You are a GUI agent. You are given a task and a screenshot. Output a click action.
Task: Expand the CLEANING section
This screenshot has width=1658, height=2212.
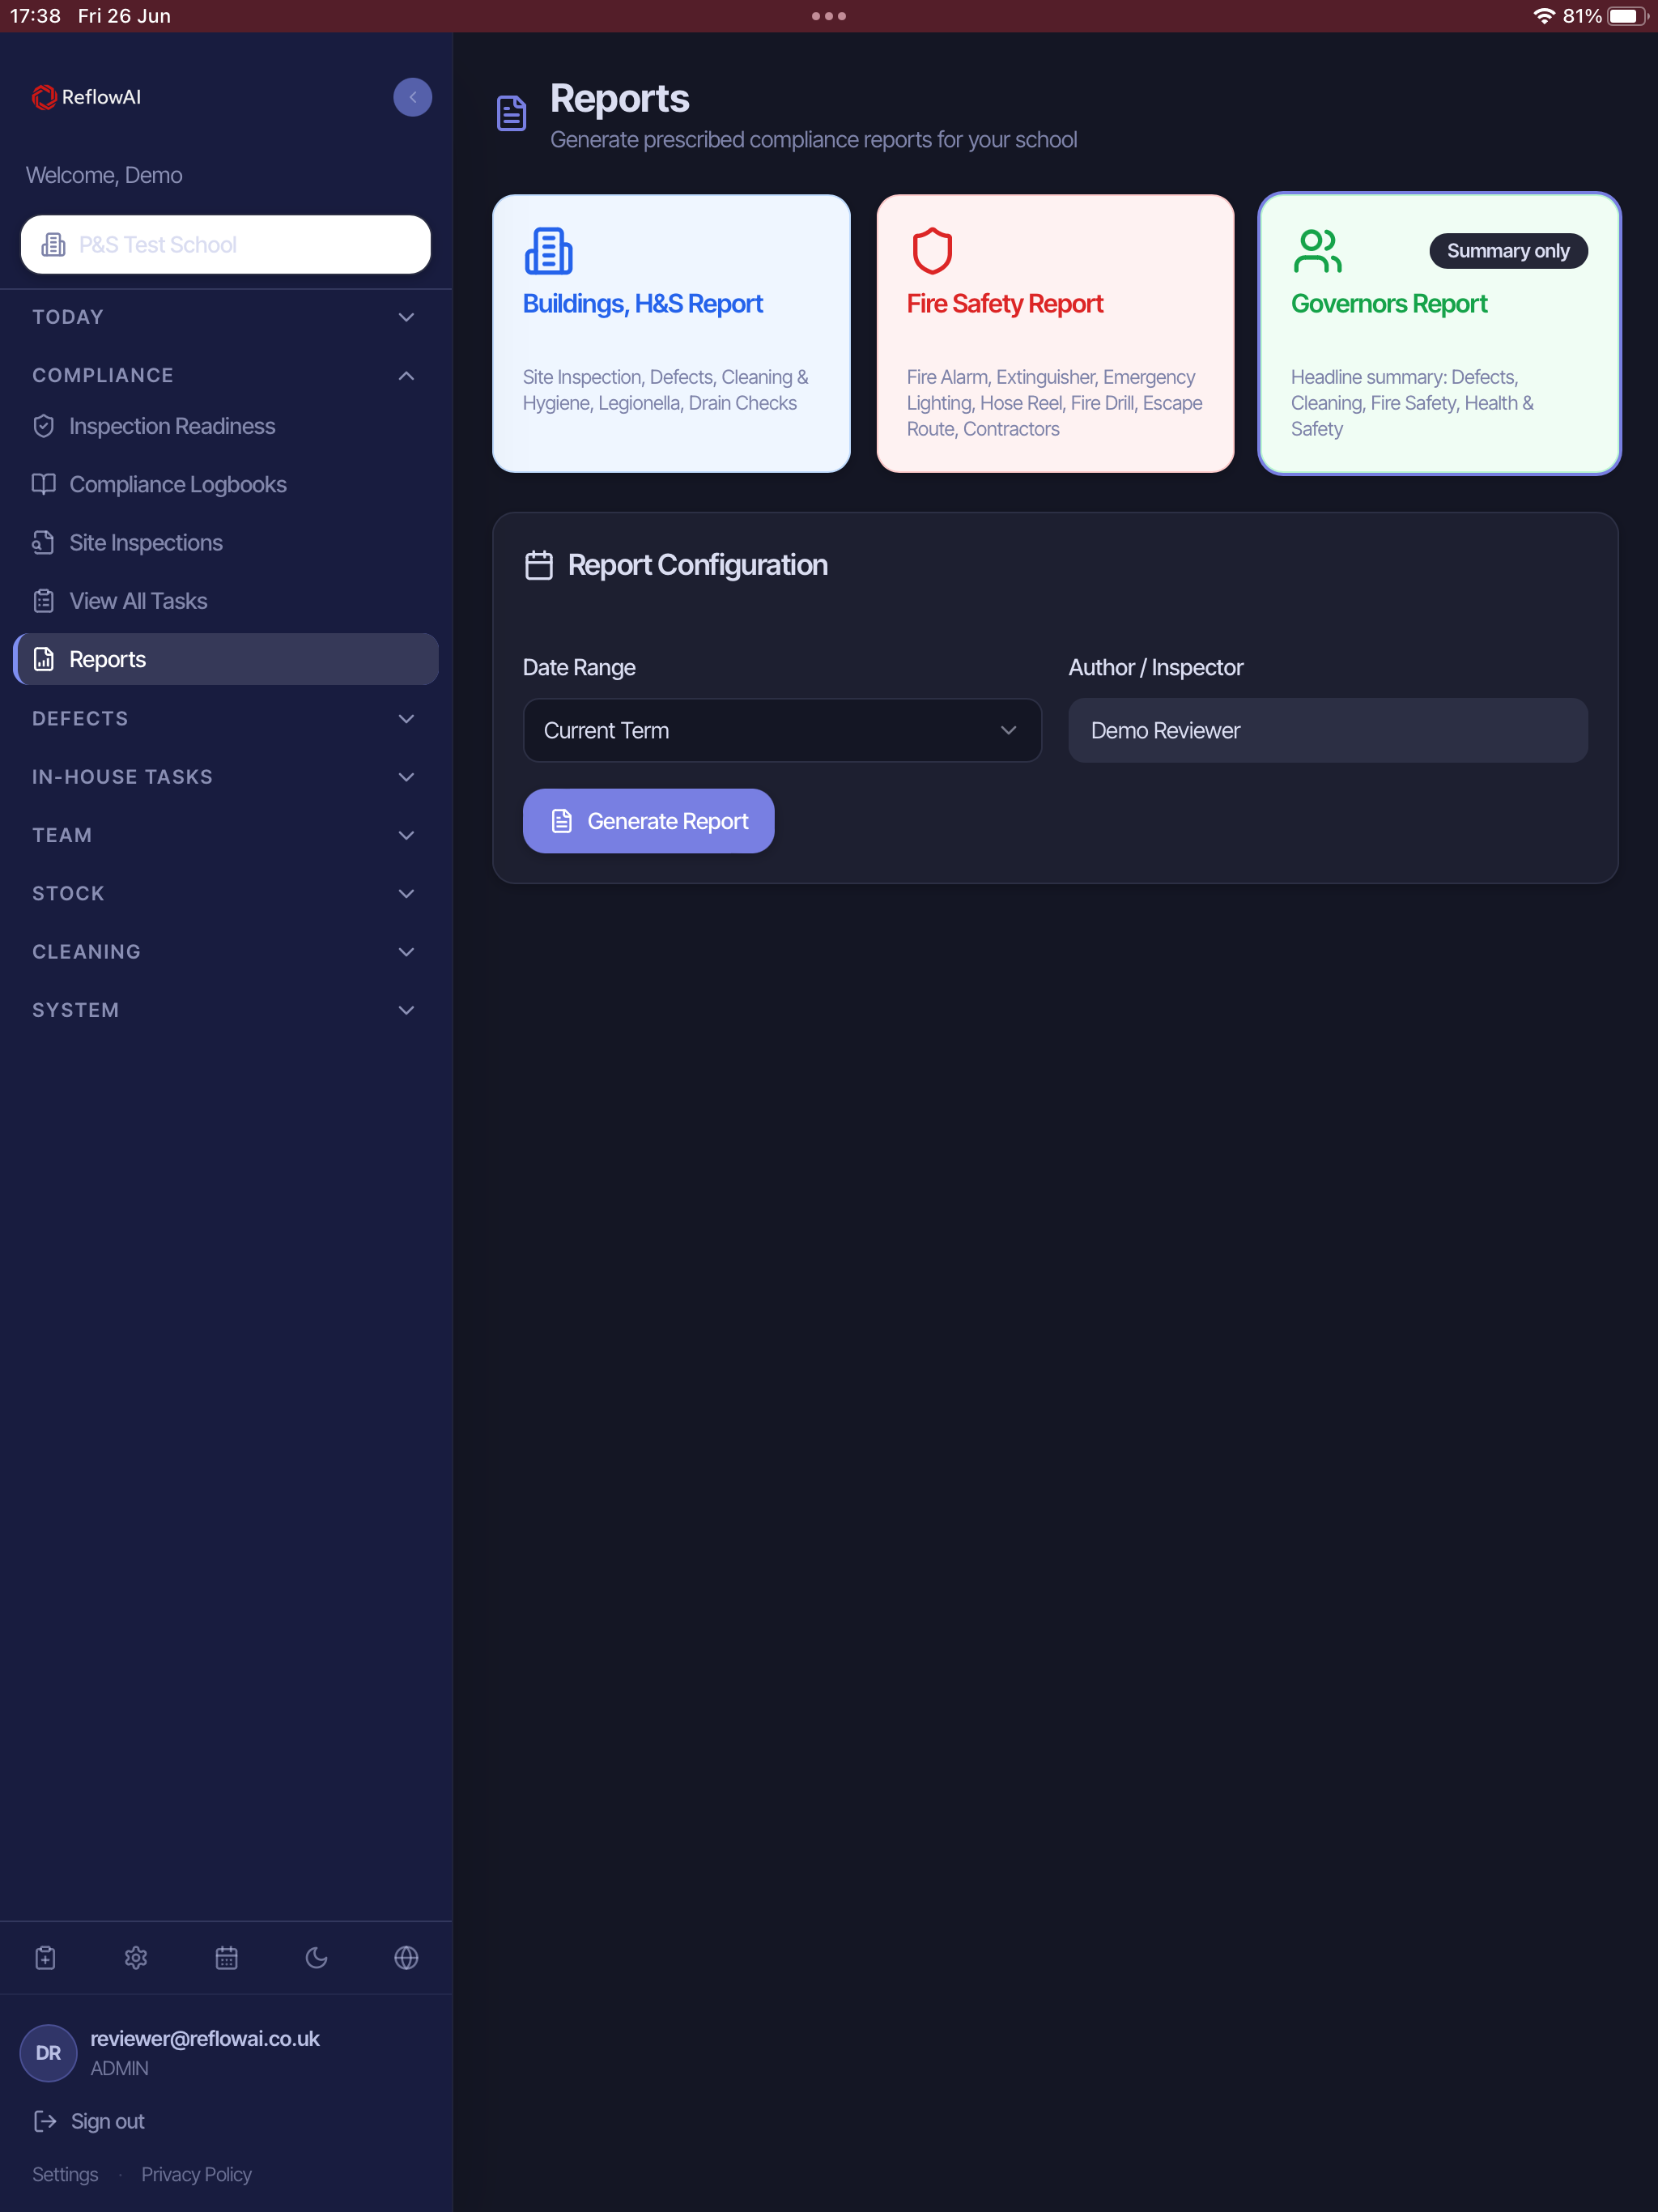pyautogui.click(x=226, y=952)
